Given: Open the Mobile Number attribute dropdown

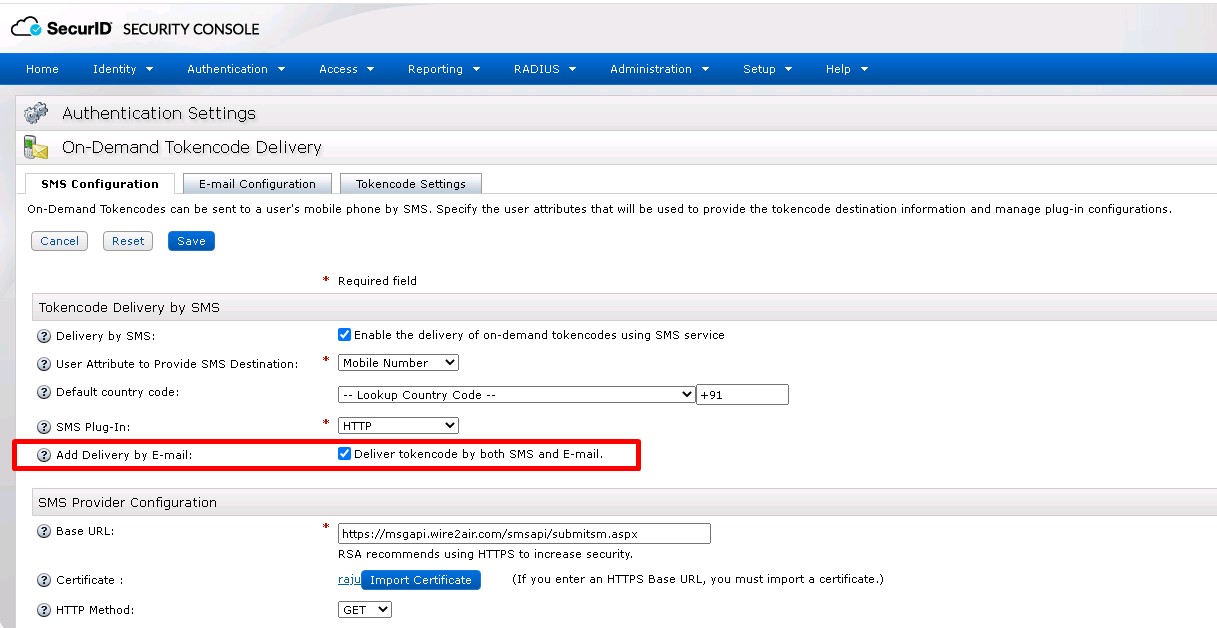Looking at the screenshot, I should coord(398,363).
